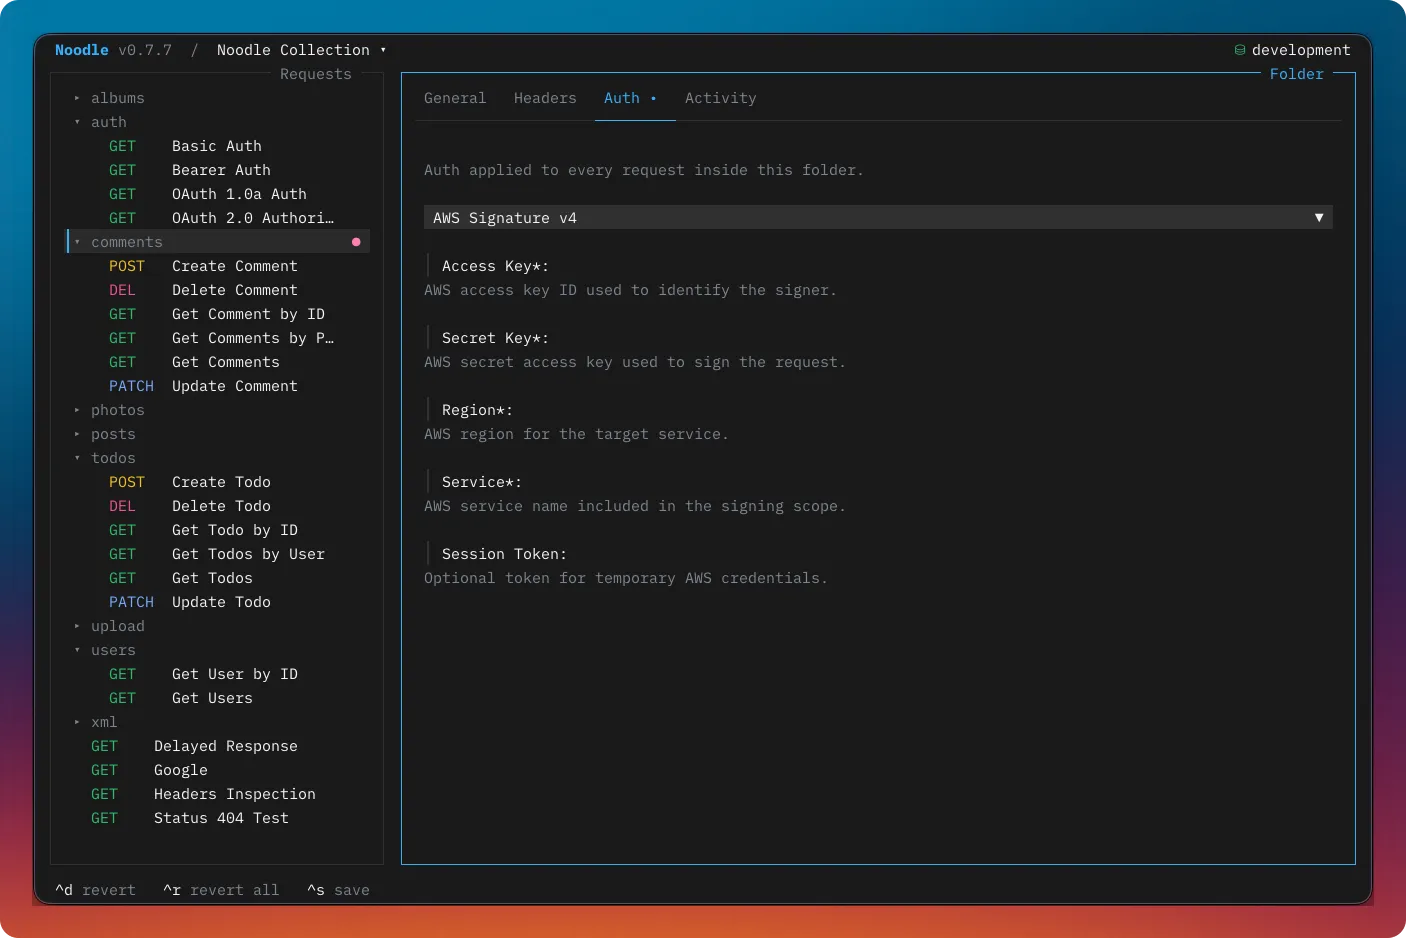Click the revert all shortcut in footer
The height and width of the screenshot is (938, 1406).
(221, 890)
